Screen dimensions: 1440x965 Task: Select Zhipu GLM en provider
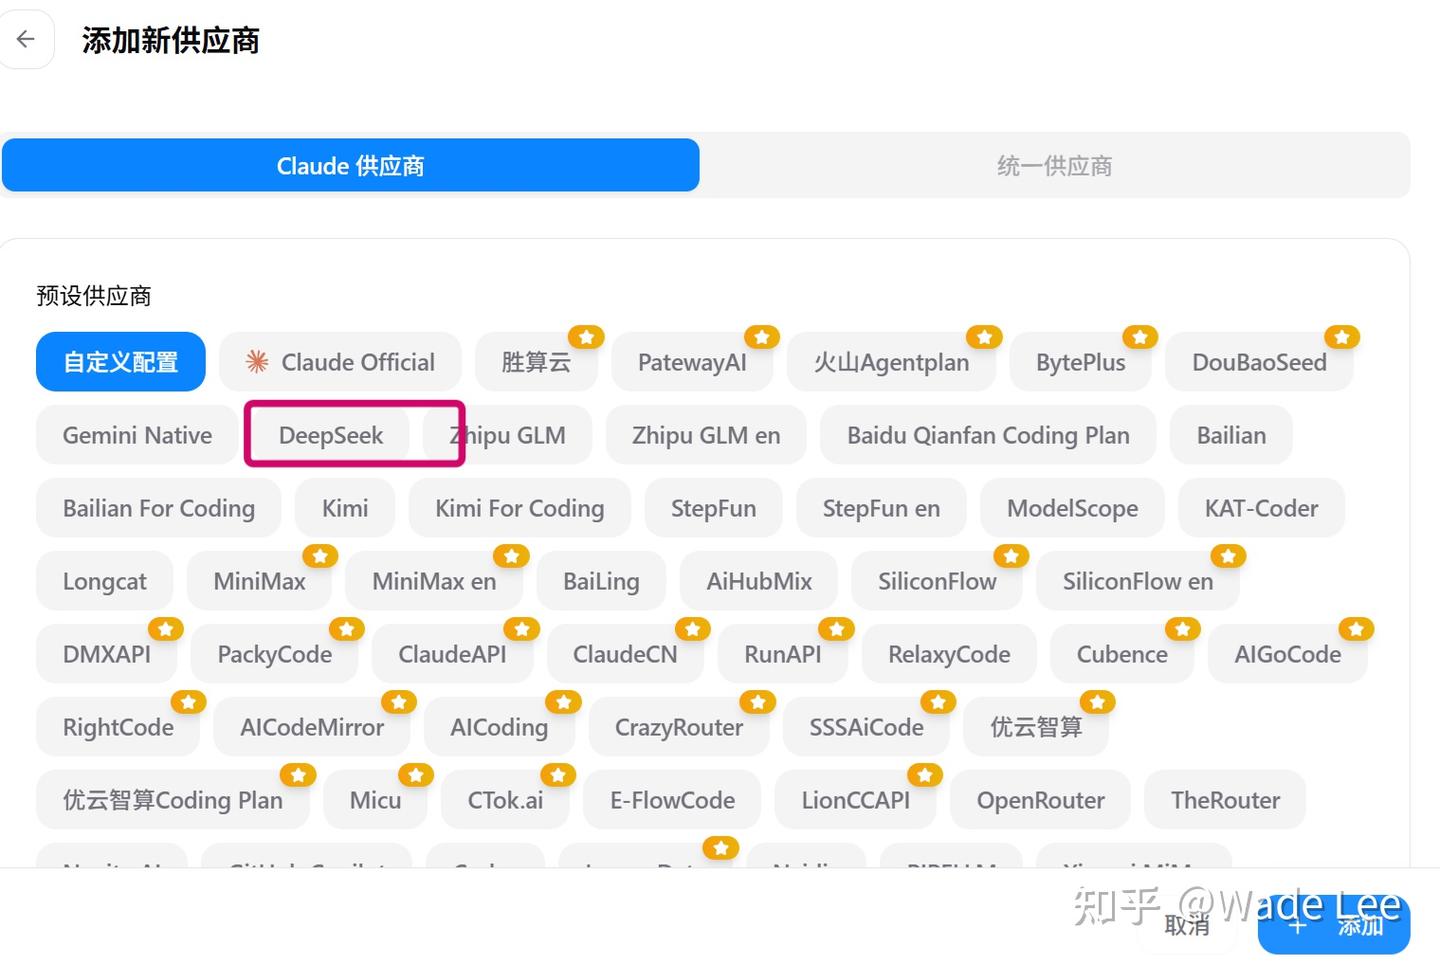[706, 435]
